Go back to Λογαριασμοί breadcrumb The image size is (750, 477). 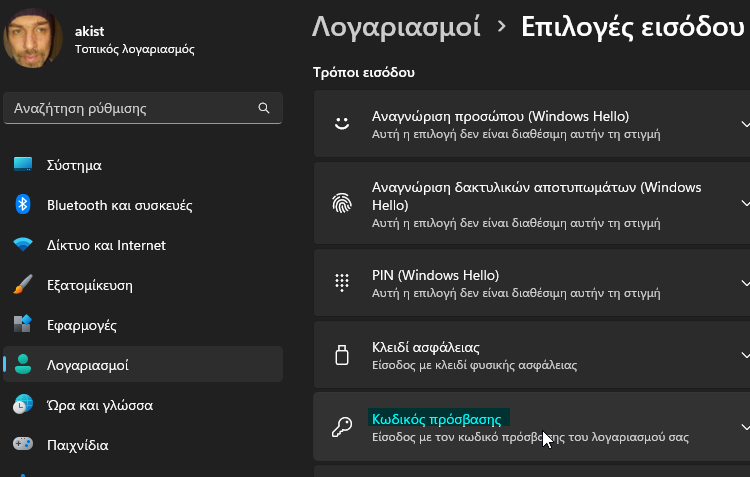click(396, 27)
